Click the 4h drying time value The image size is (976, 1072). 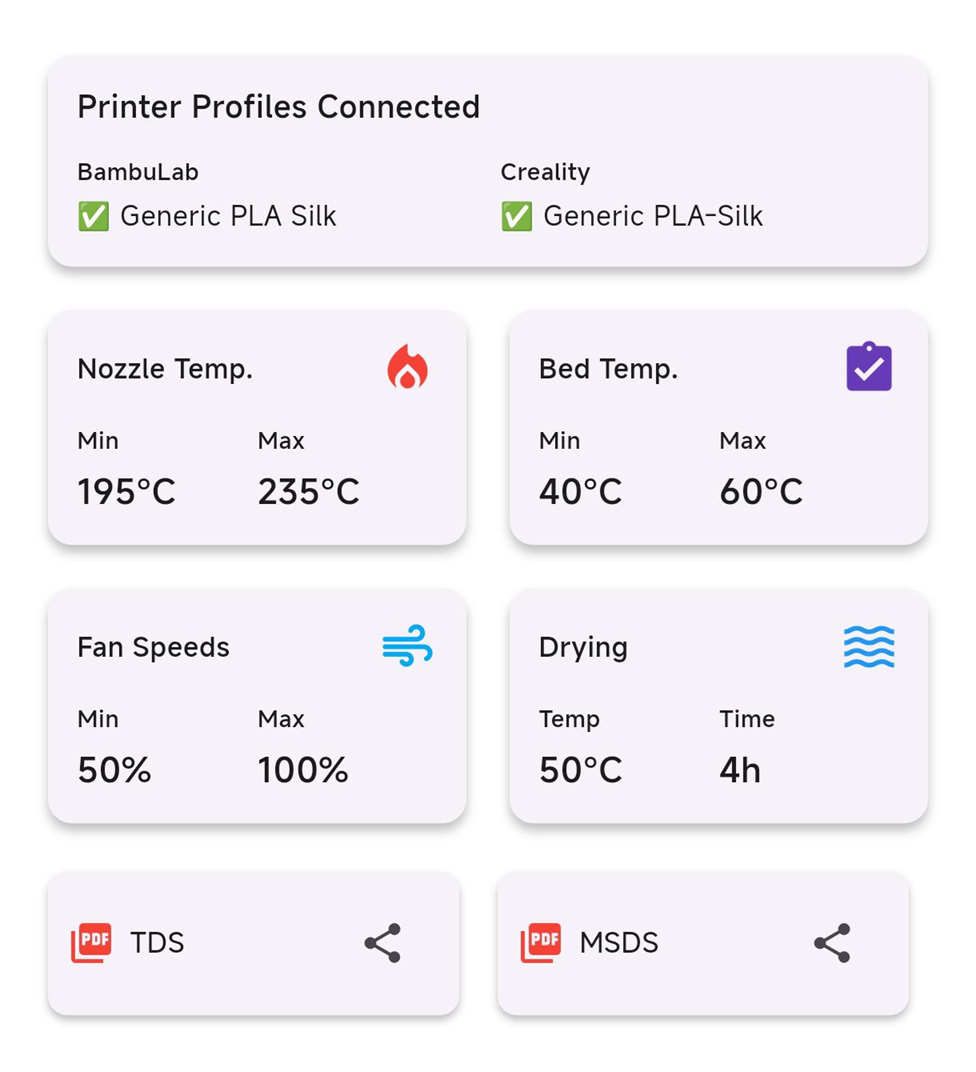point(740,770)
